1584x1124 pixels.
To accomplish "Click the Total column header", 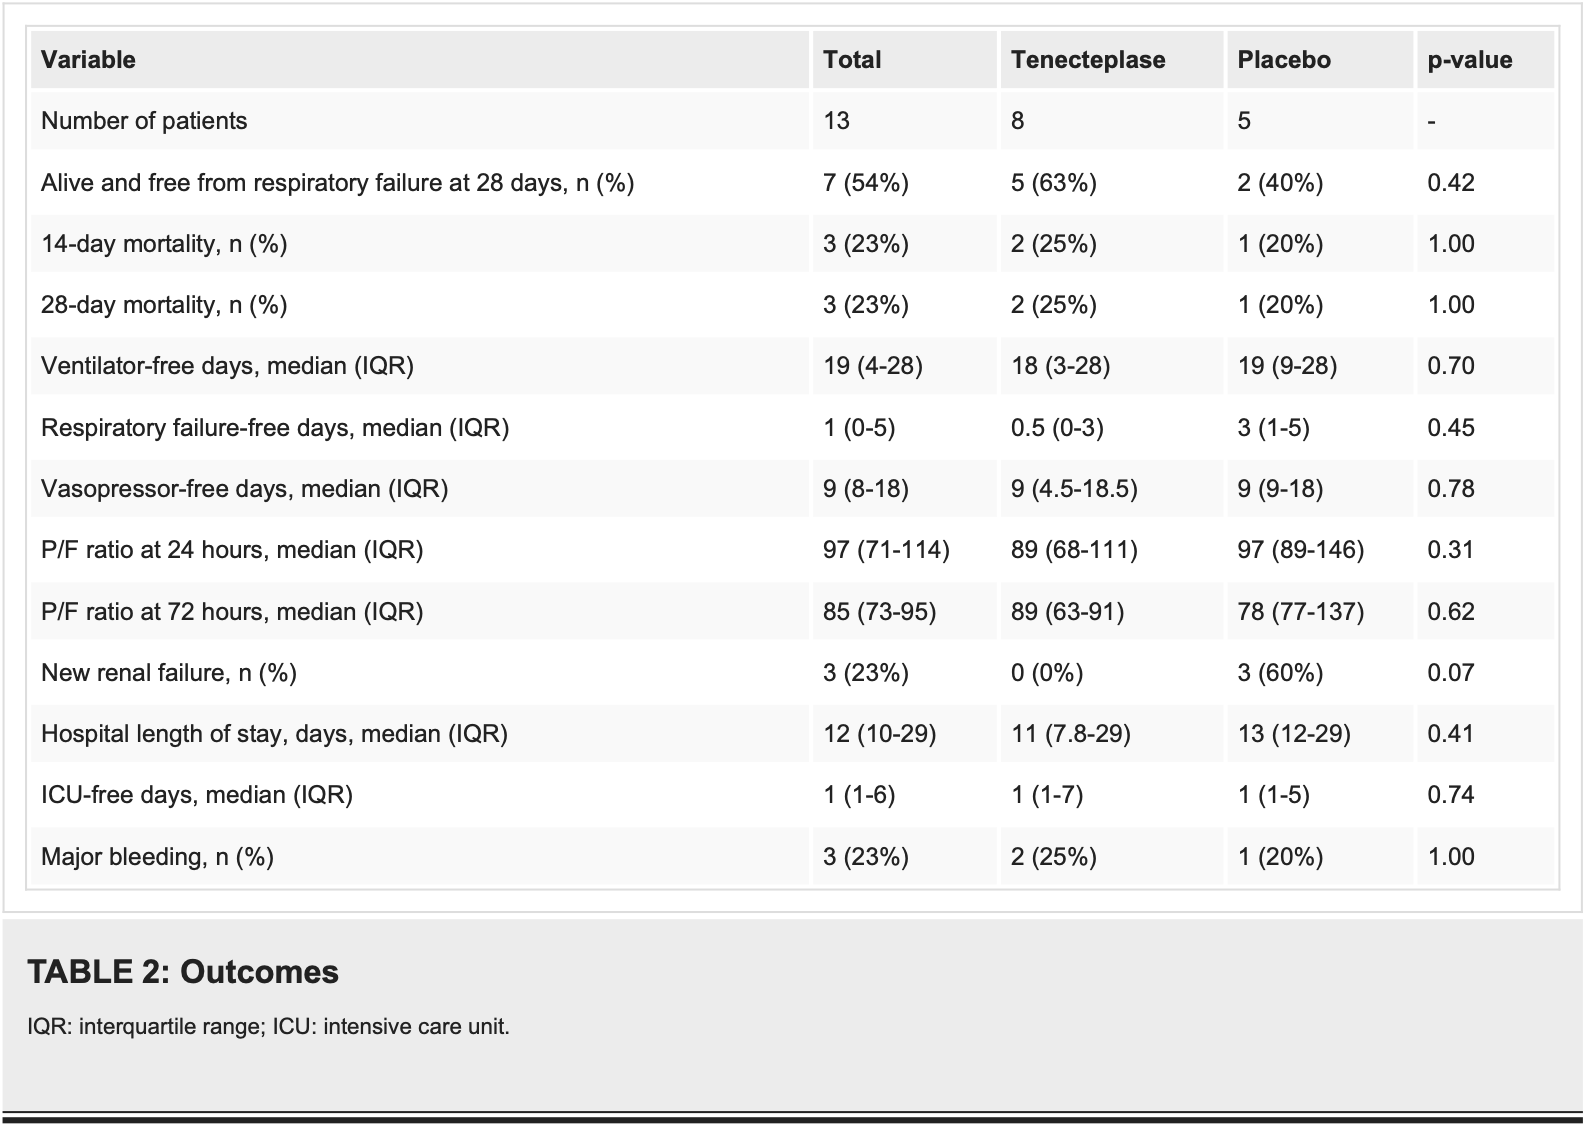I will 852,60.
